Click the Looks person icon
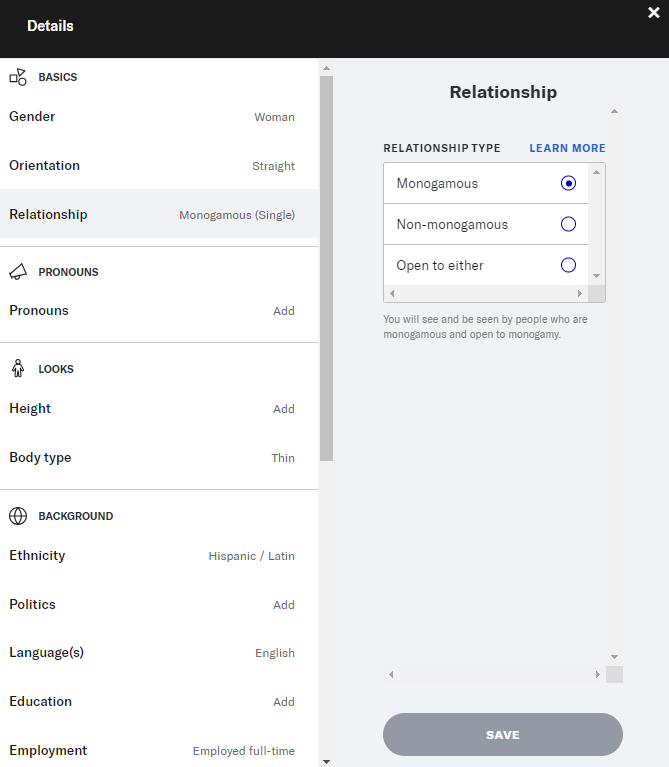669x767 pixels. (18, 369)
